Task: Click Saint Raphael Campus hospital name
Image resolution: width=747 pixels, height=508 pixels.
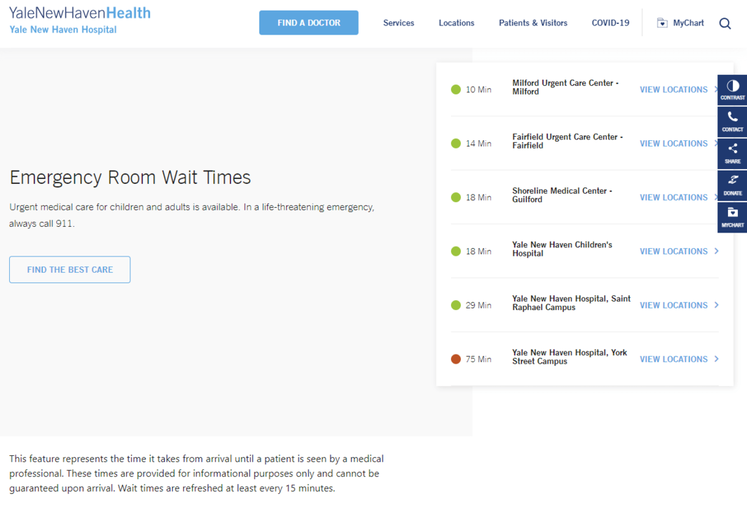Action: click(x=571, y=303)
